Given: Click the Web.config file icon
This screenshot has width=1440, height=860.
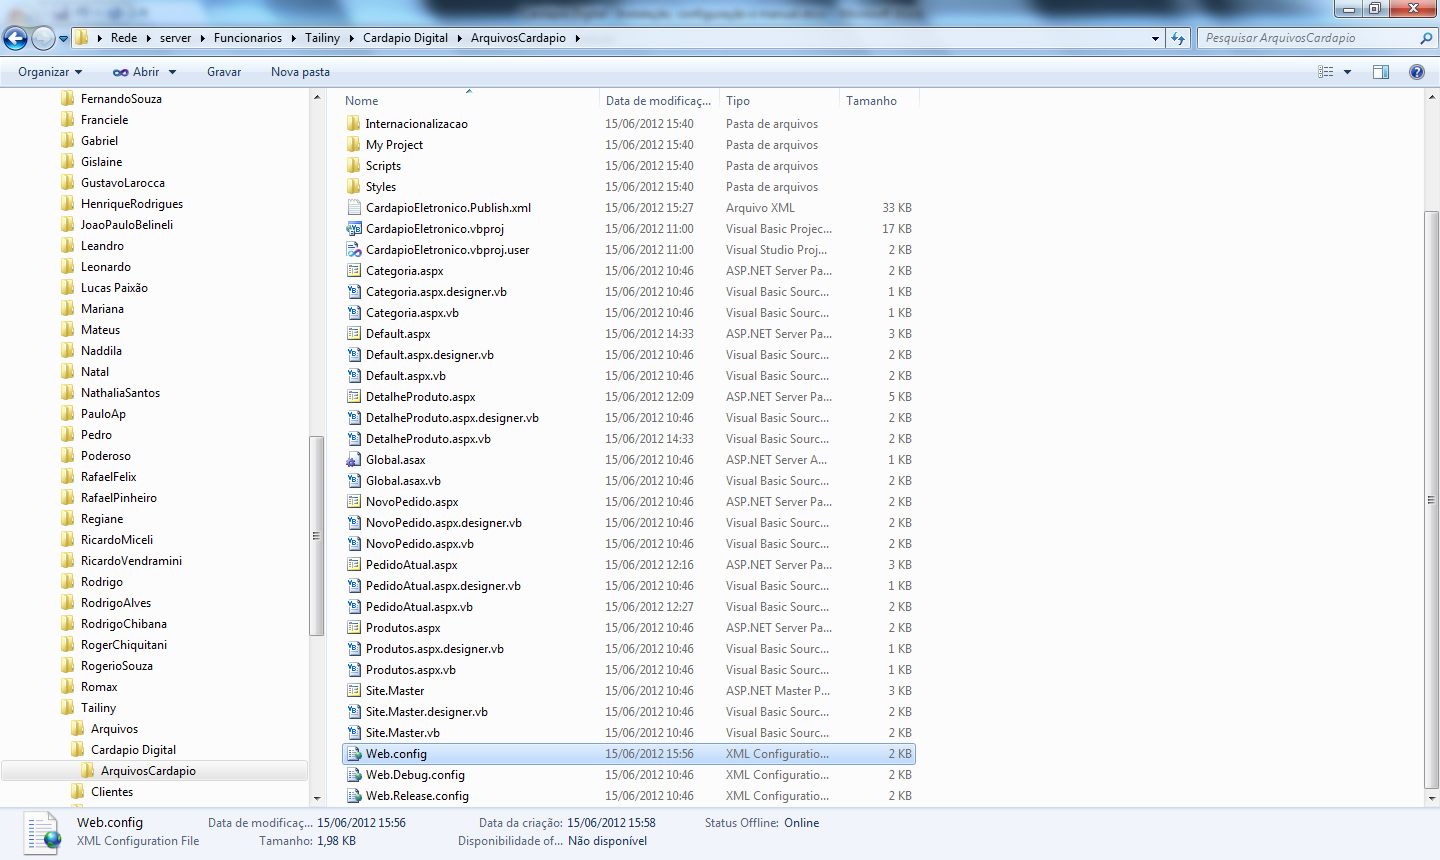Looking at the screenshot, I should pos(353,754).
